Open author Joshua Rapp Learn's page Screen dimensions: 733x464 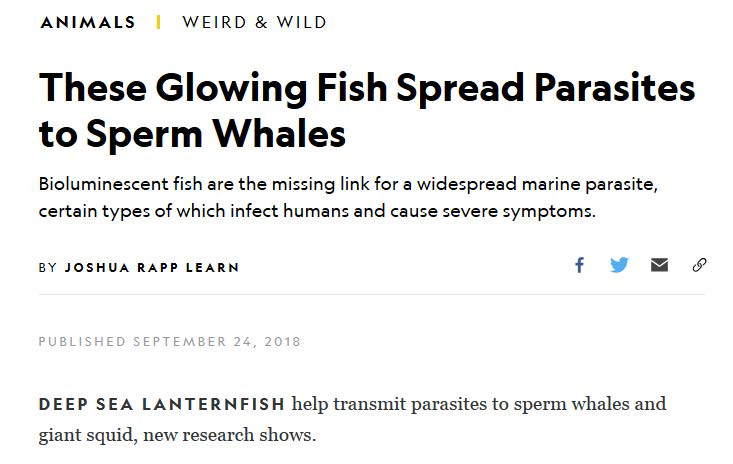(x=152, y=267)
